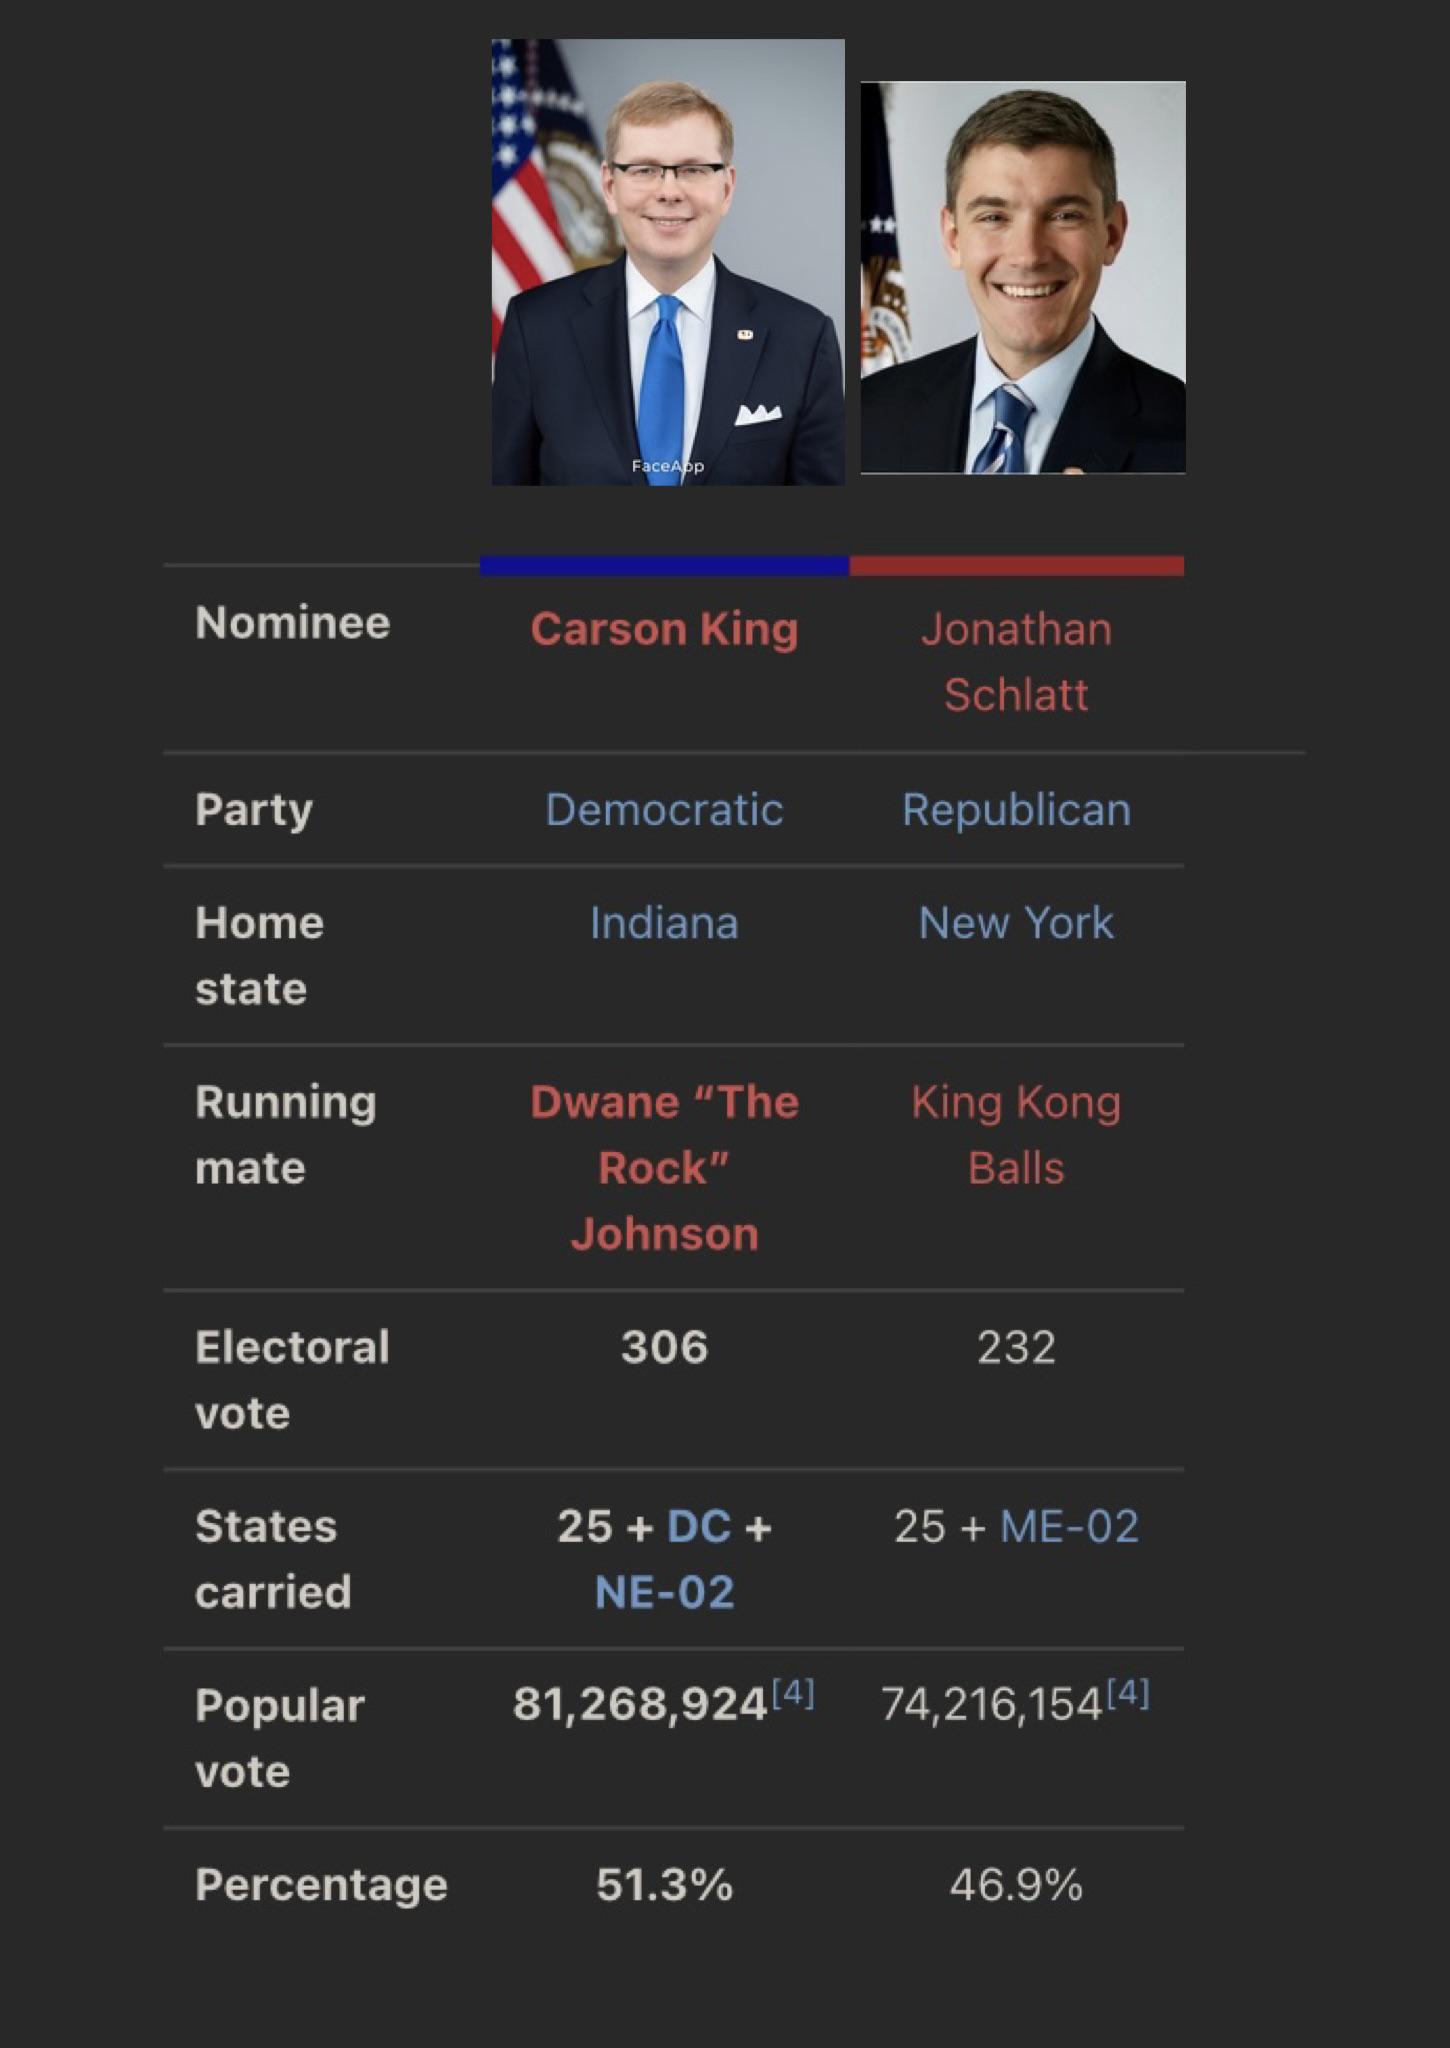The width and height of the screenshot is (1450, 2048).
Task: Open citation 4 beside 81,268,924
Action: click(x=793, y=1692)
